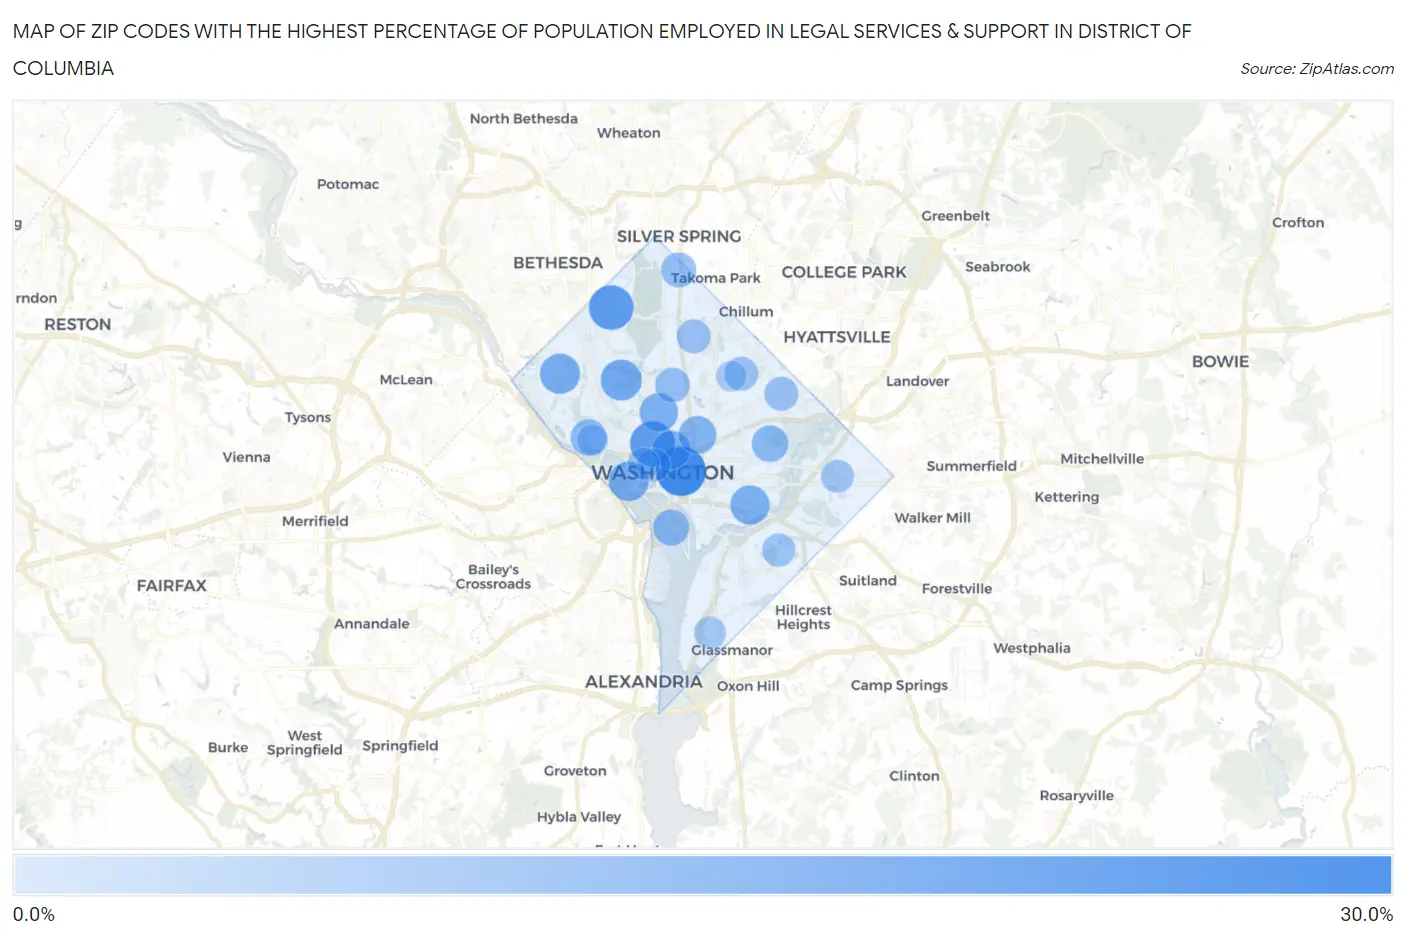The image size is (1406, 937).
Task: Click the Wheaton map label
Action: (x=629, y=132)
